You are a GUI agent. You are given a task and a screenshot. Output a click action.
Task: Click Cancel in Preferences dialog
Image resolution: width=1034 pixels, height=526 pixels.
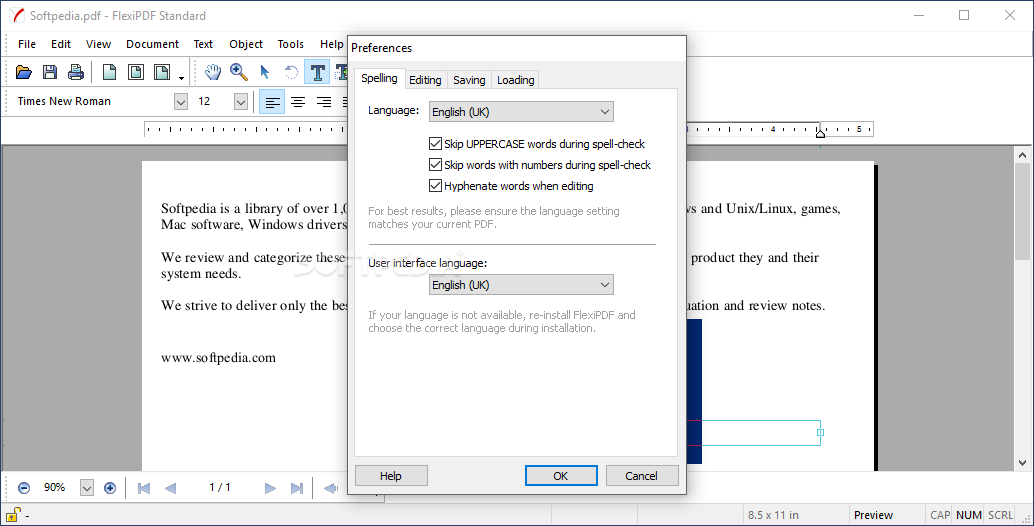(x=642, y=476)
